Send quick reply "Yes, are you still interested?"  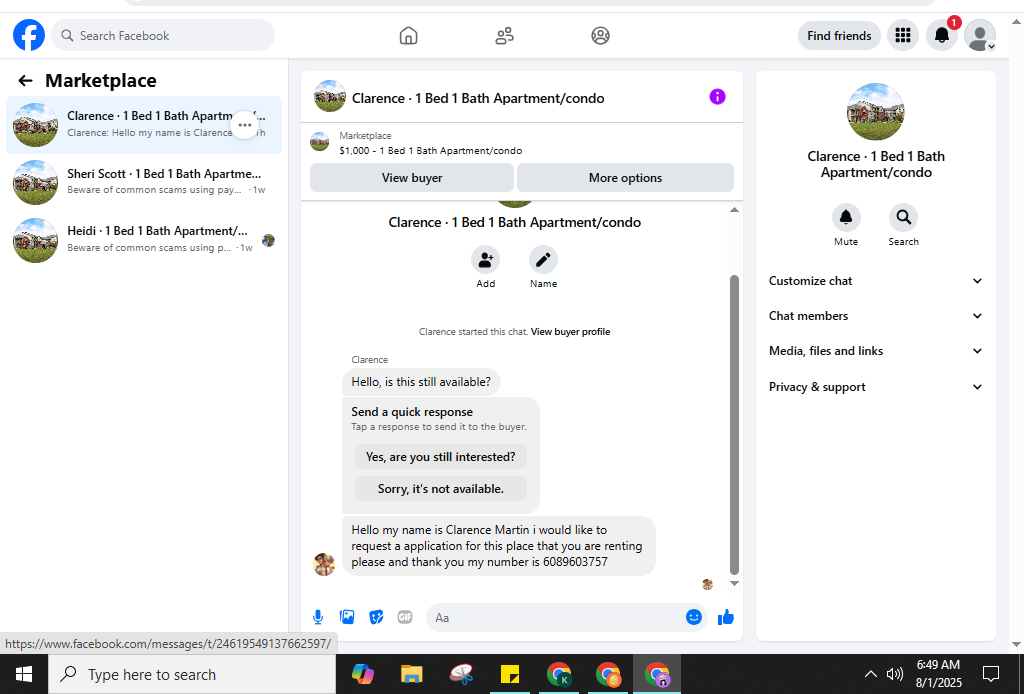coord(441,456)
